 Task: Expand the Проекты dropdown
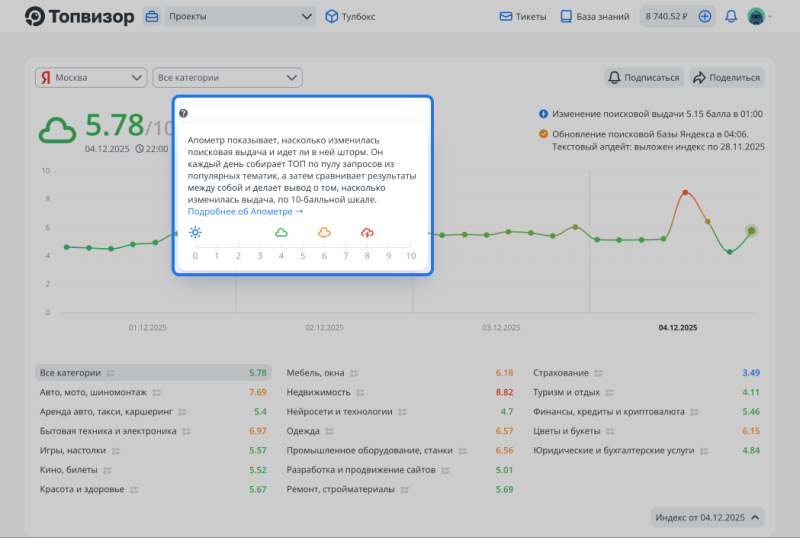click(x=240, y=16)
